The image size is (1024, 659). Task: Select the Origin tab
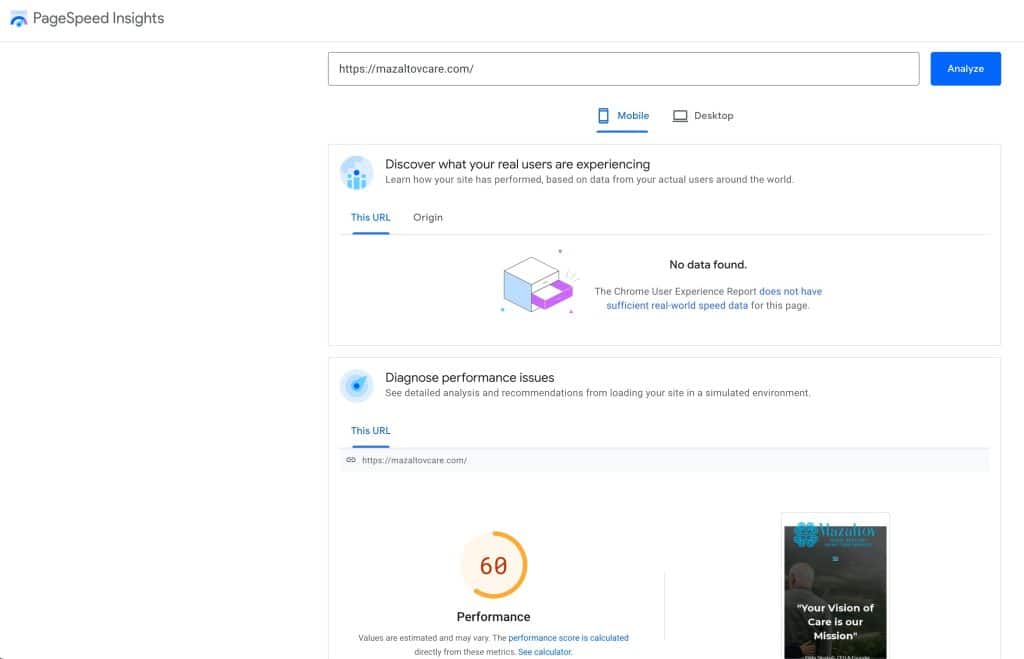pyautogui.click(x=428, y=217)
